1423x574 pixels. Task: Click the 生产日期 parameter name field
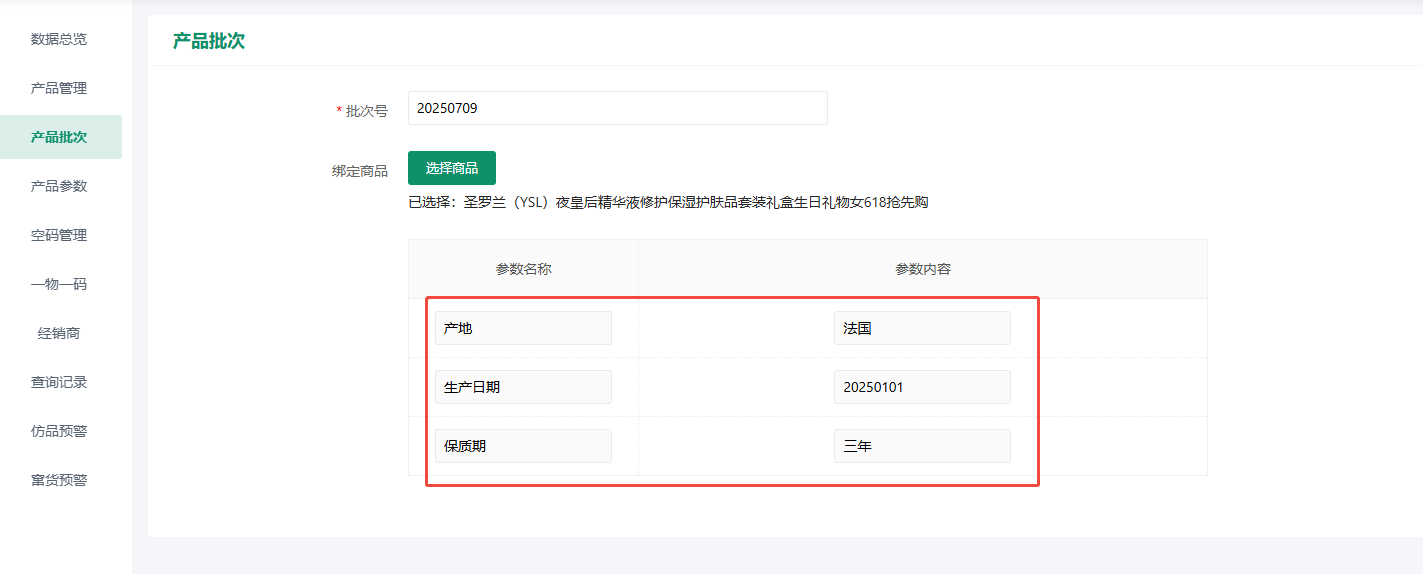coord(523,387)
